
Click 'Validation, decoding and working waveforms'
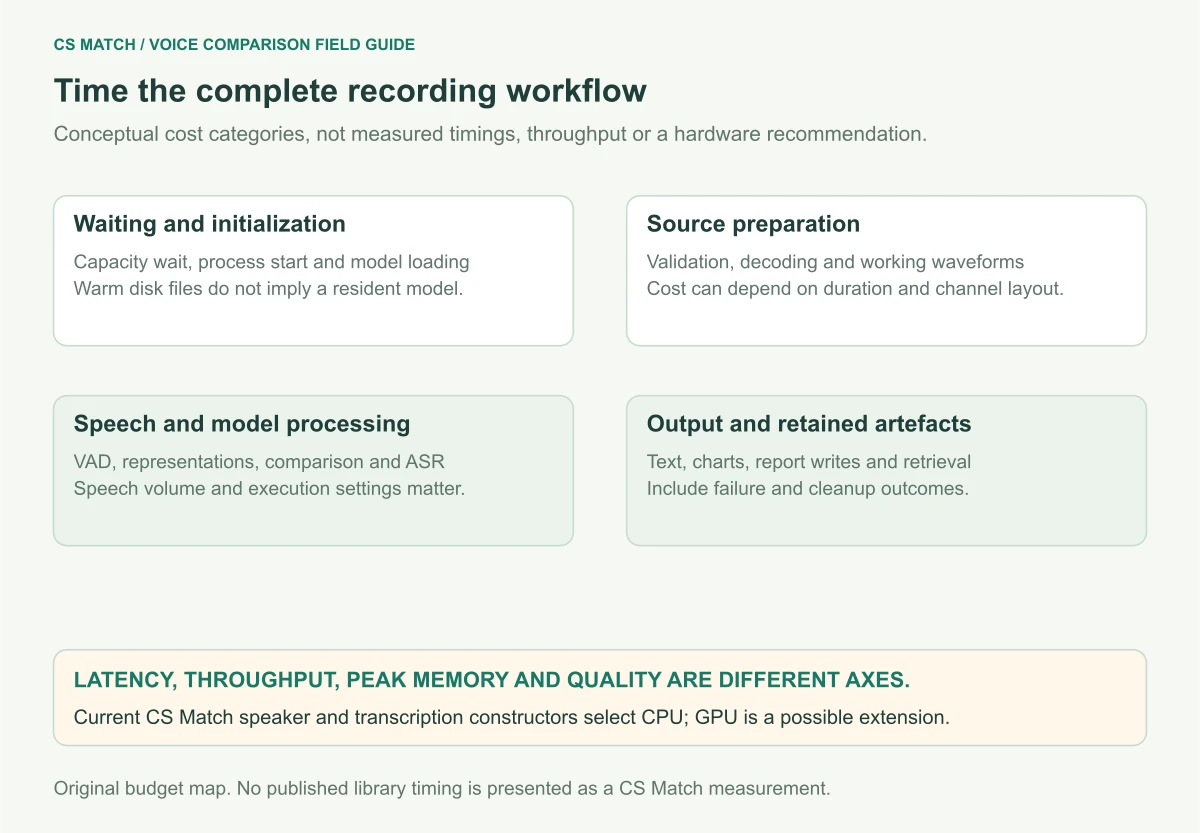[835, 262]
